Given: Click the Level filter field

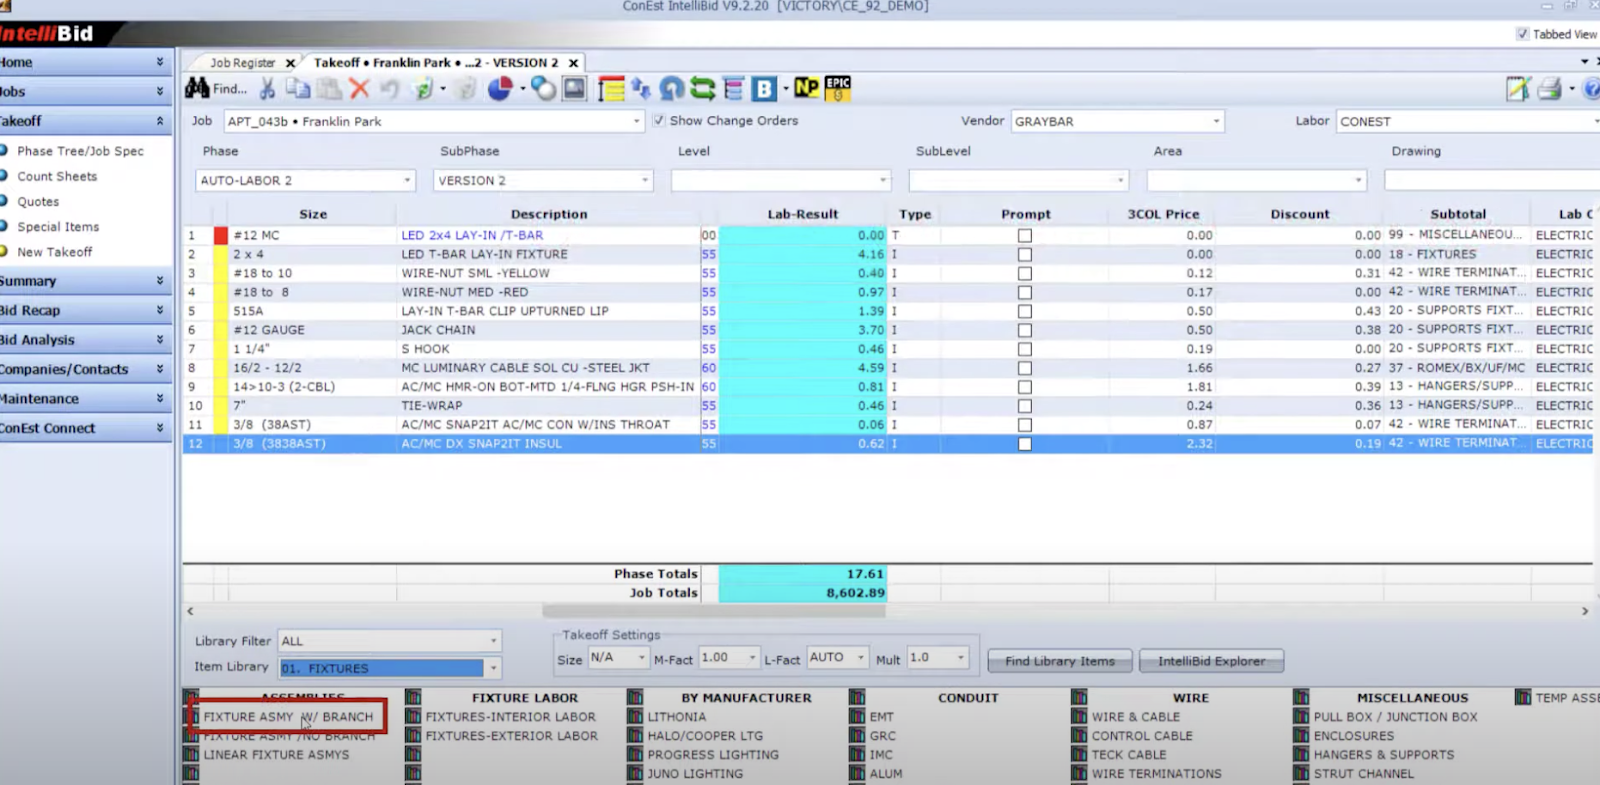Looking at the screenshot, I should [x=780, y=181].
